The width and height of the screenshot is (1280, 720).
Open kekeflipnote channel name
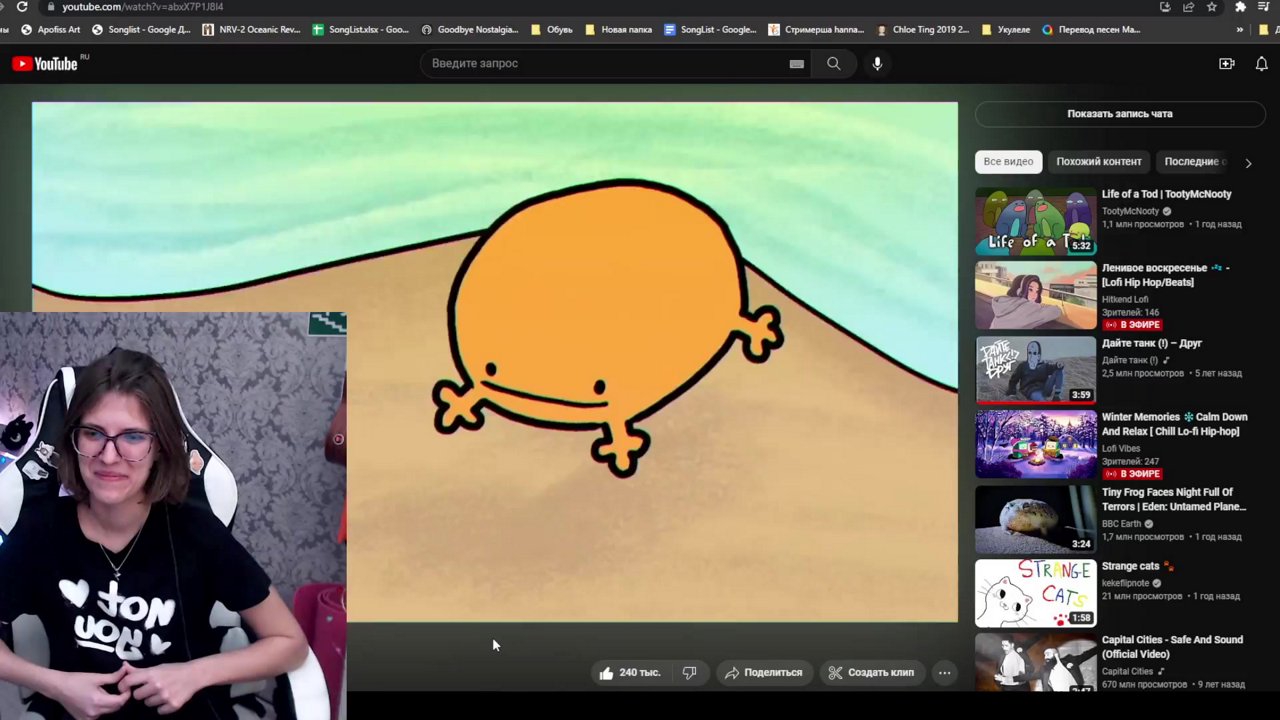point(1126,583)
